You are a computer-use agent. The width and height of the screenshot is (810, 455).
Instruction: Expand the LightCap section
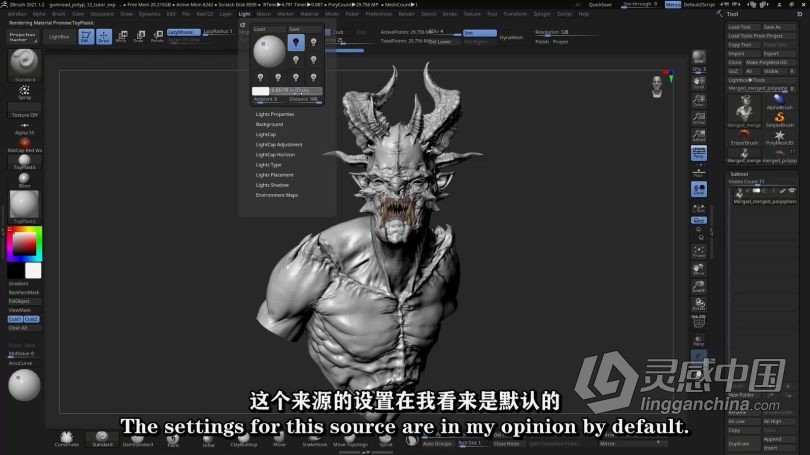266,134
